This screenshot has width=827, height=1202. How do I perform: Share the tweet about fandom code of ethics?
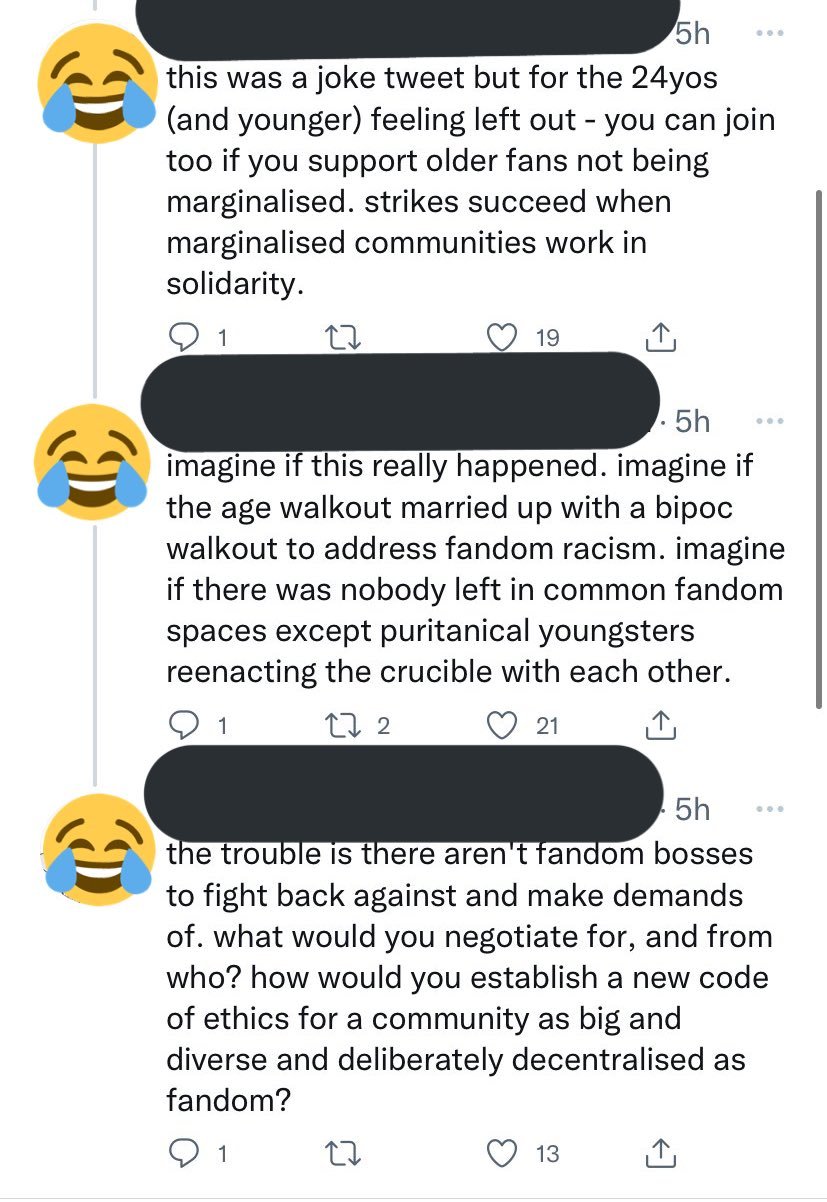click(x=662, y=1154)
